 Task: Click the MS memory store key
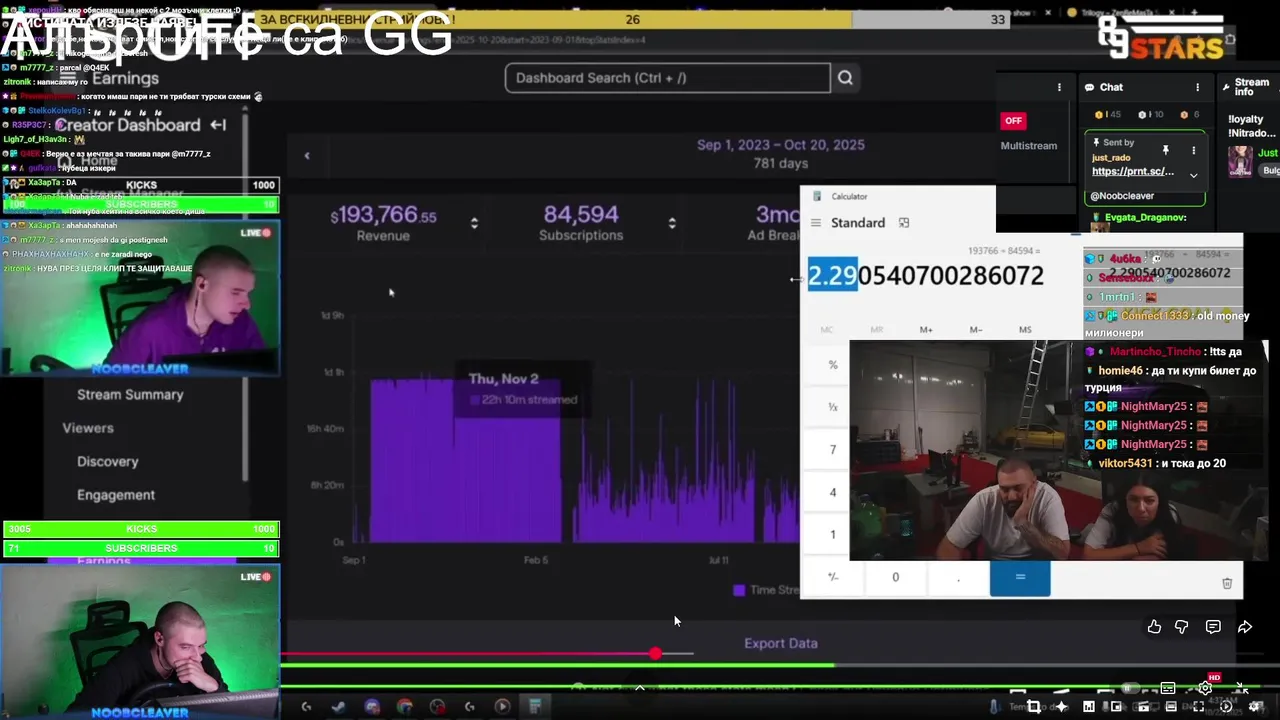[1025, 329]
